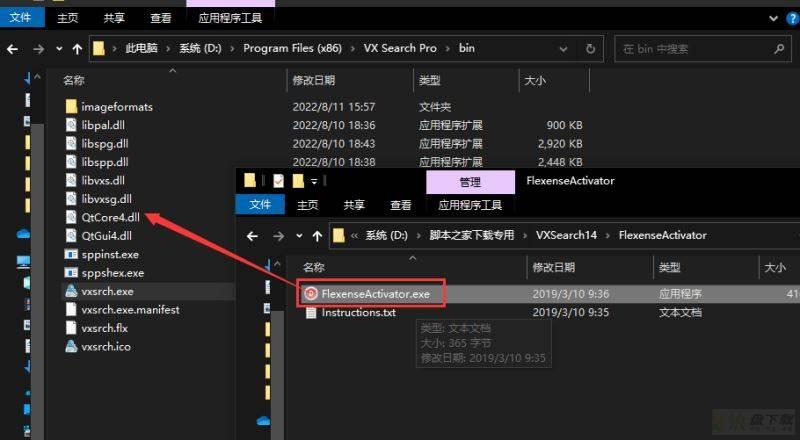This screenshot has width=800, height=440.
Task: Select the 900 KB size cell
Action: [x=564, y=125]
